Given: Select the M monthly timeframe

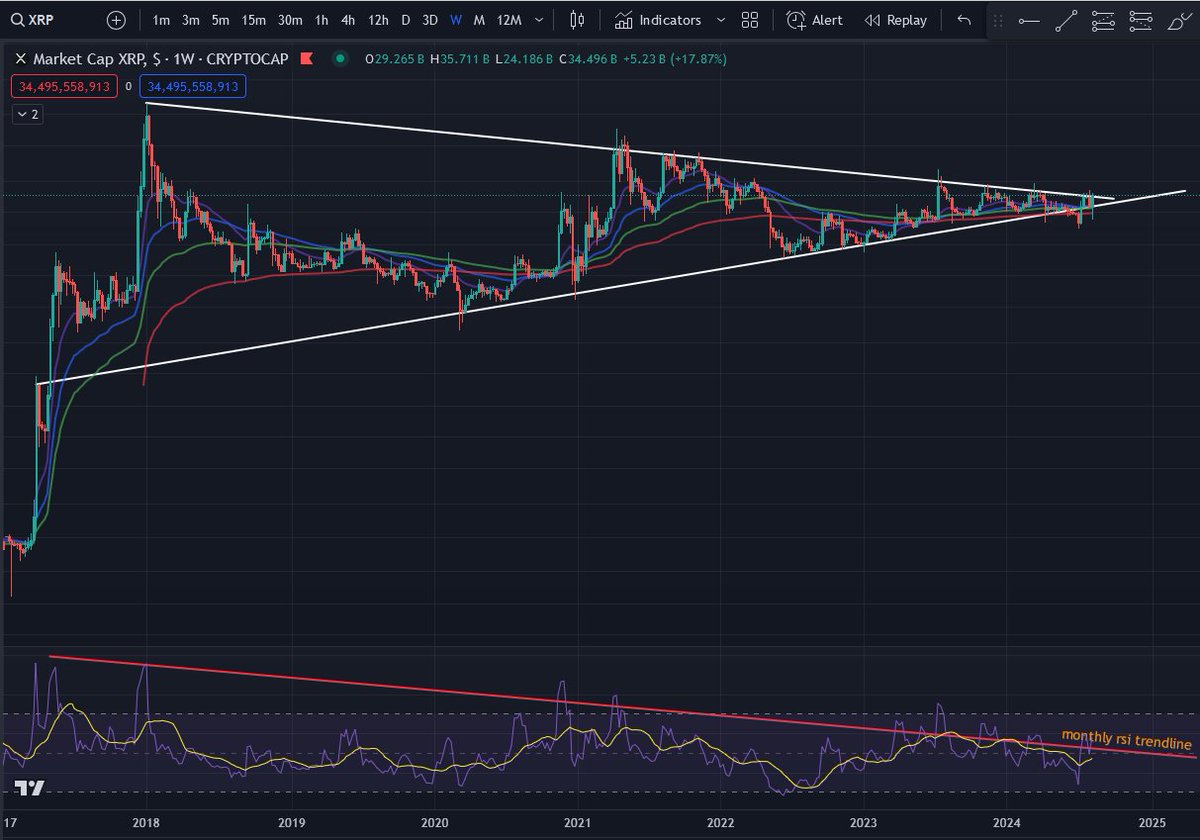Looking at the screenshot, I should tap(480, 20).
